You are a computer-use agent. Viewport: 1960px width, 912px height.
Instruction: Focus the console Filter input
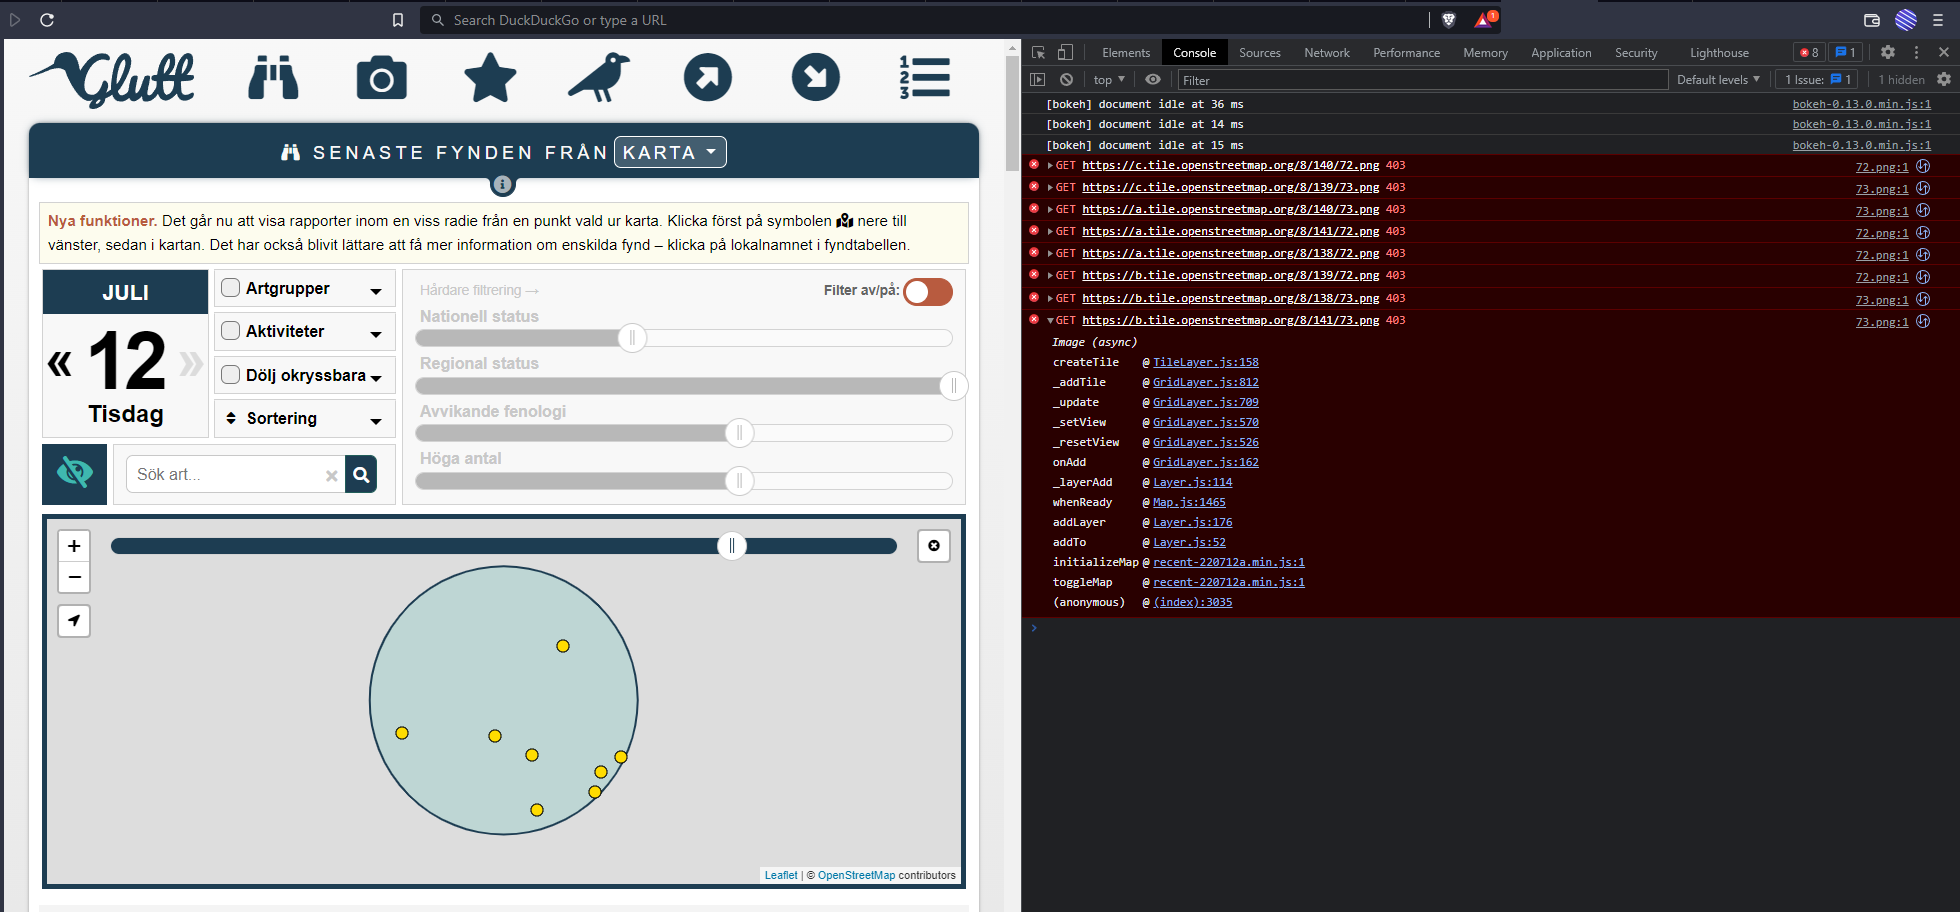pos(1422,80)
